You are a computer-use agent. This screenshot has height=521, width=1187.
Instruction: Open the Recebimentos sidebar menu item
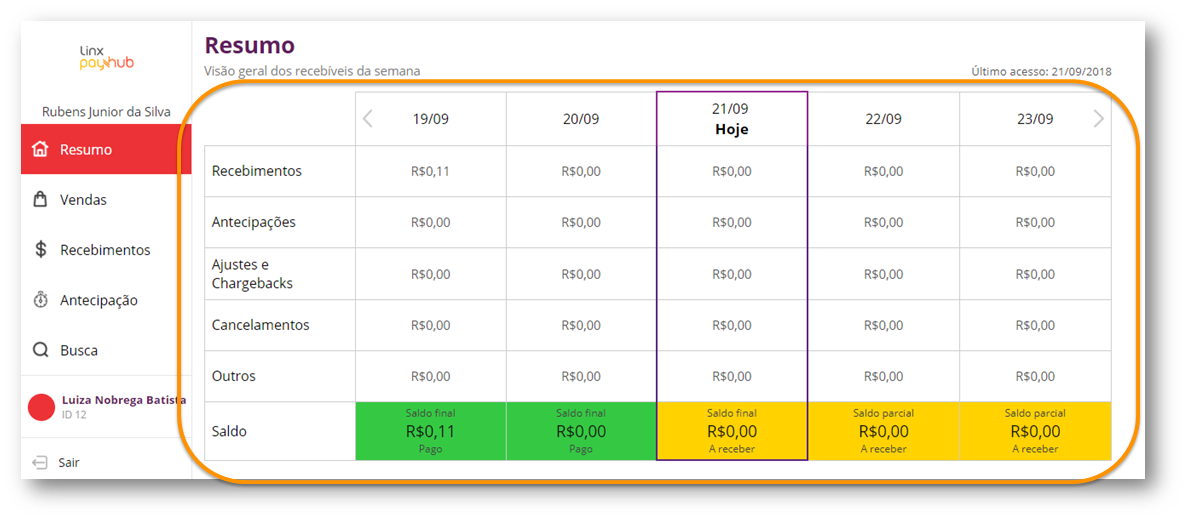tap(106, 250)
